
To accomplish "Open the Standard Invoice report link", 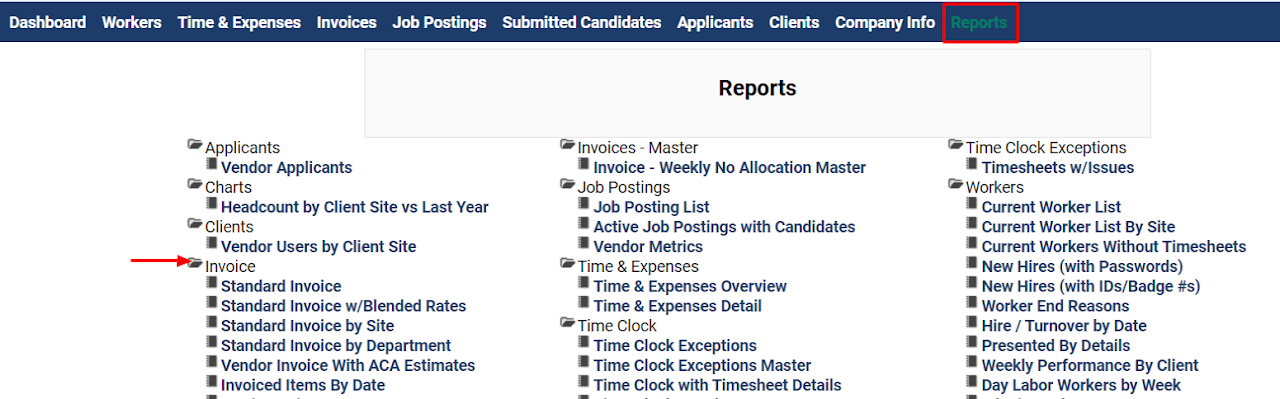I will coord(281,286).
